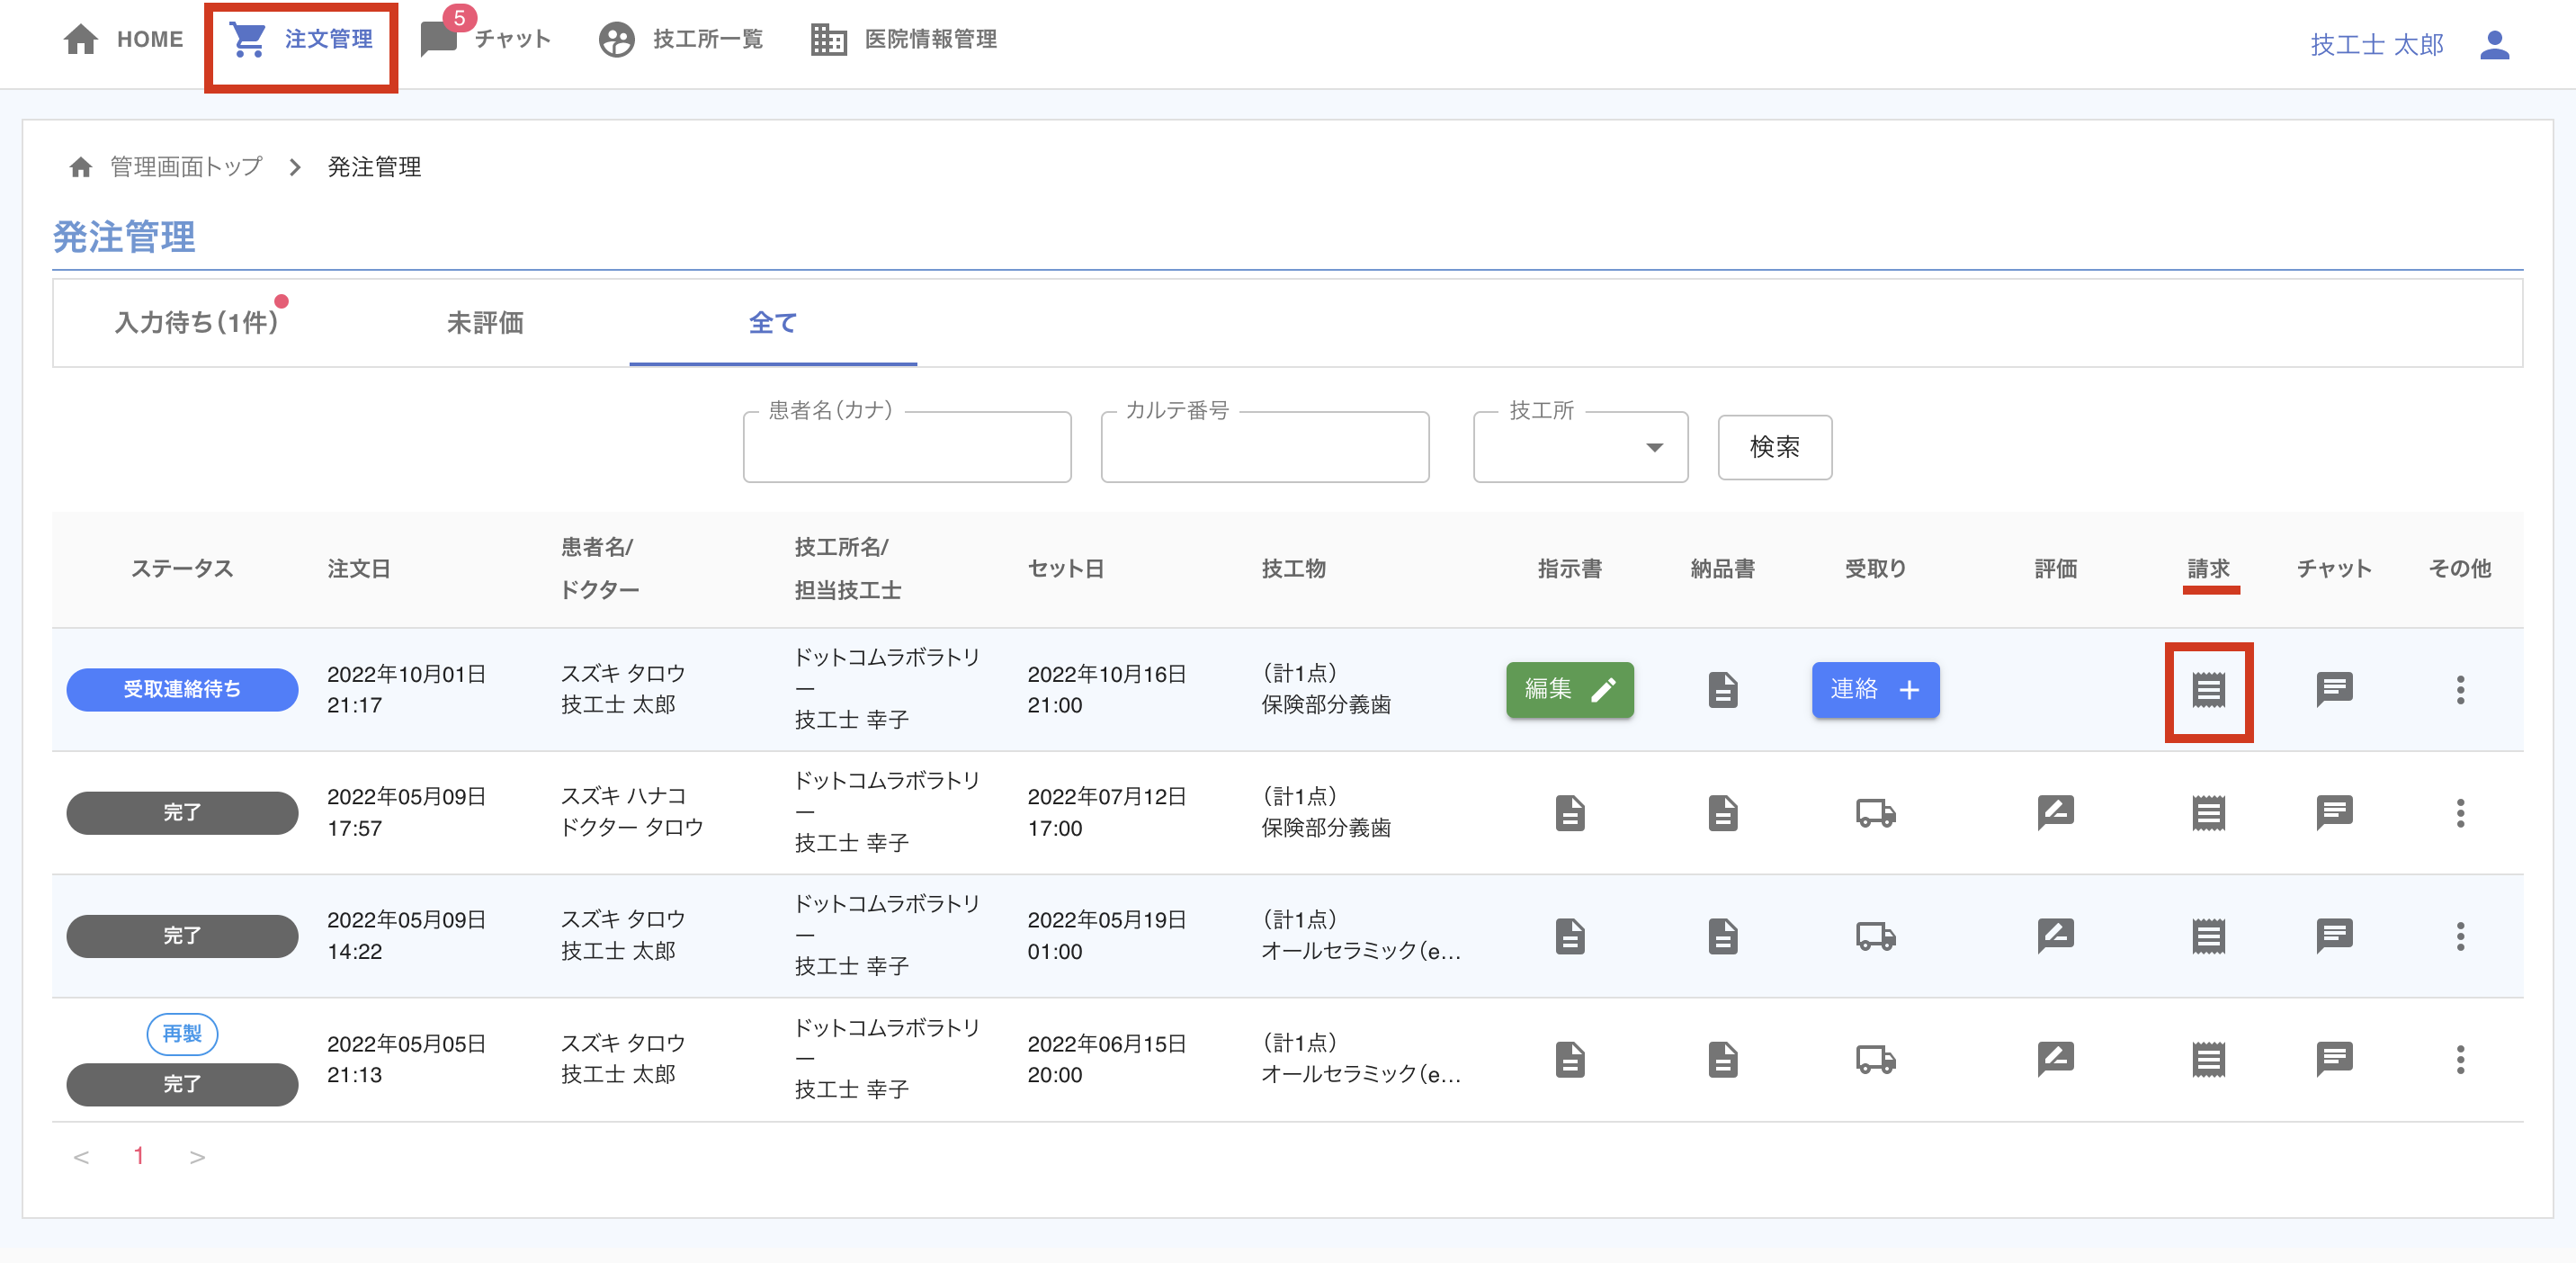Select the 入力待ち(1件) tab
This screenshot has width=2576, height=1263.
point(197,323)
